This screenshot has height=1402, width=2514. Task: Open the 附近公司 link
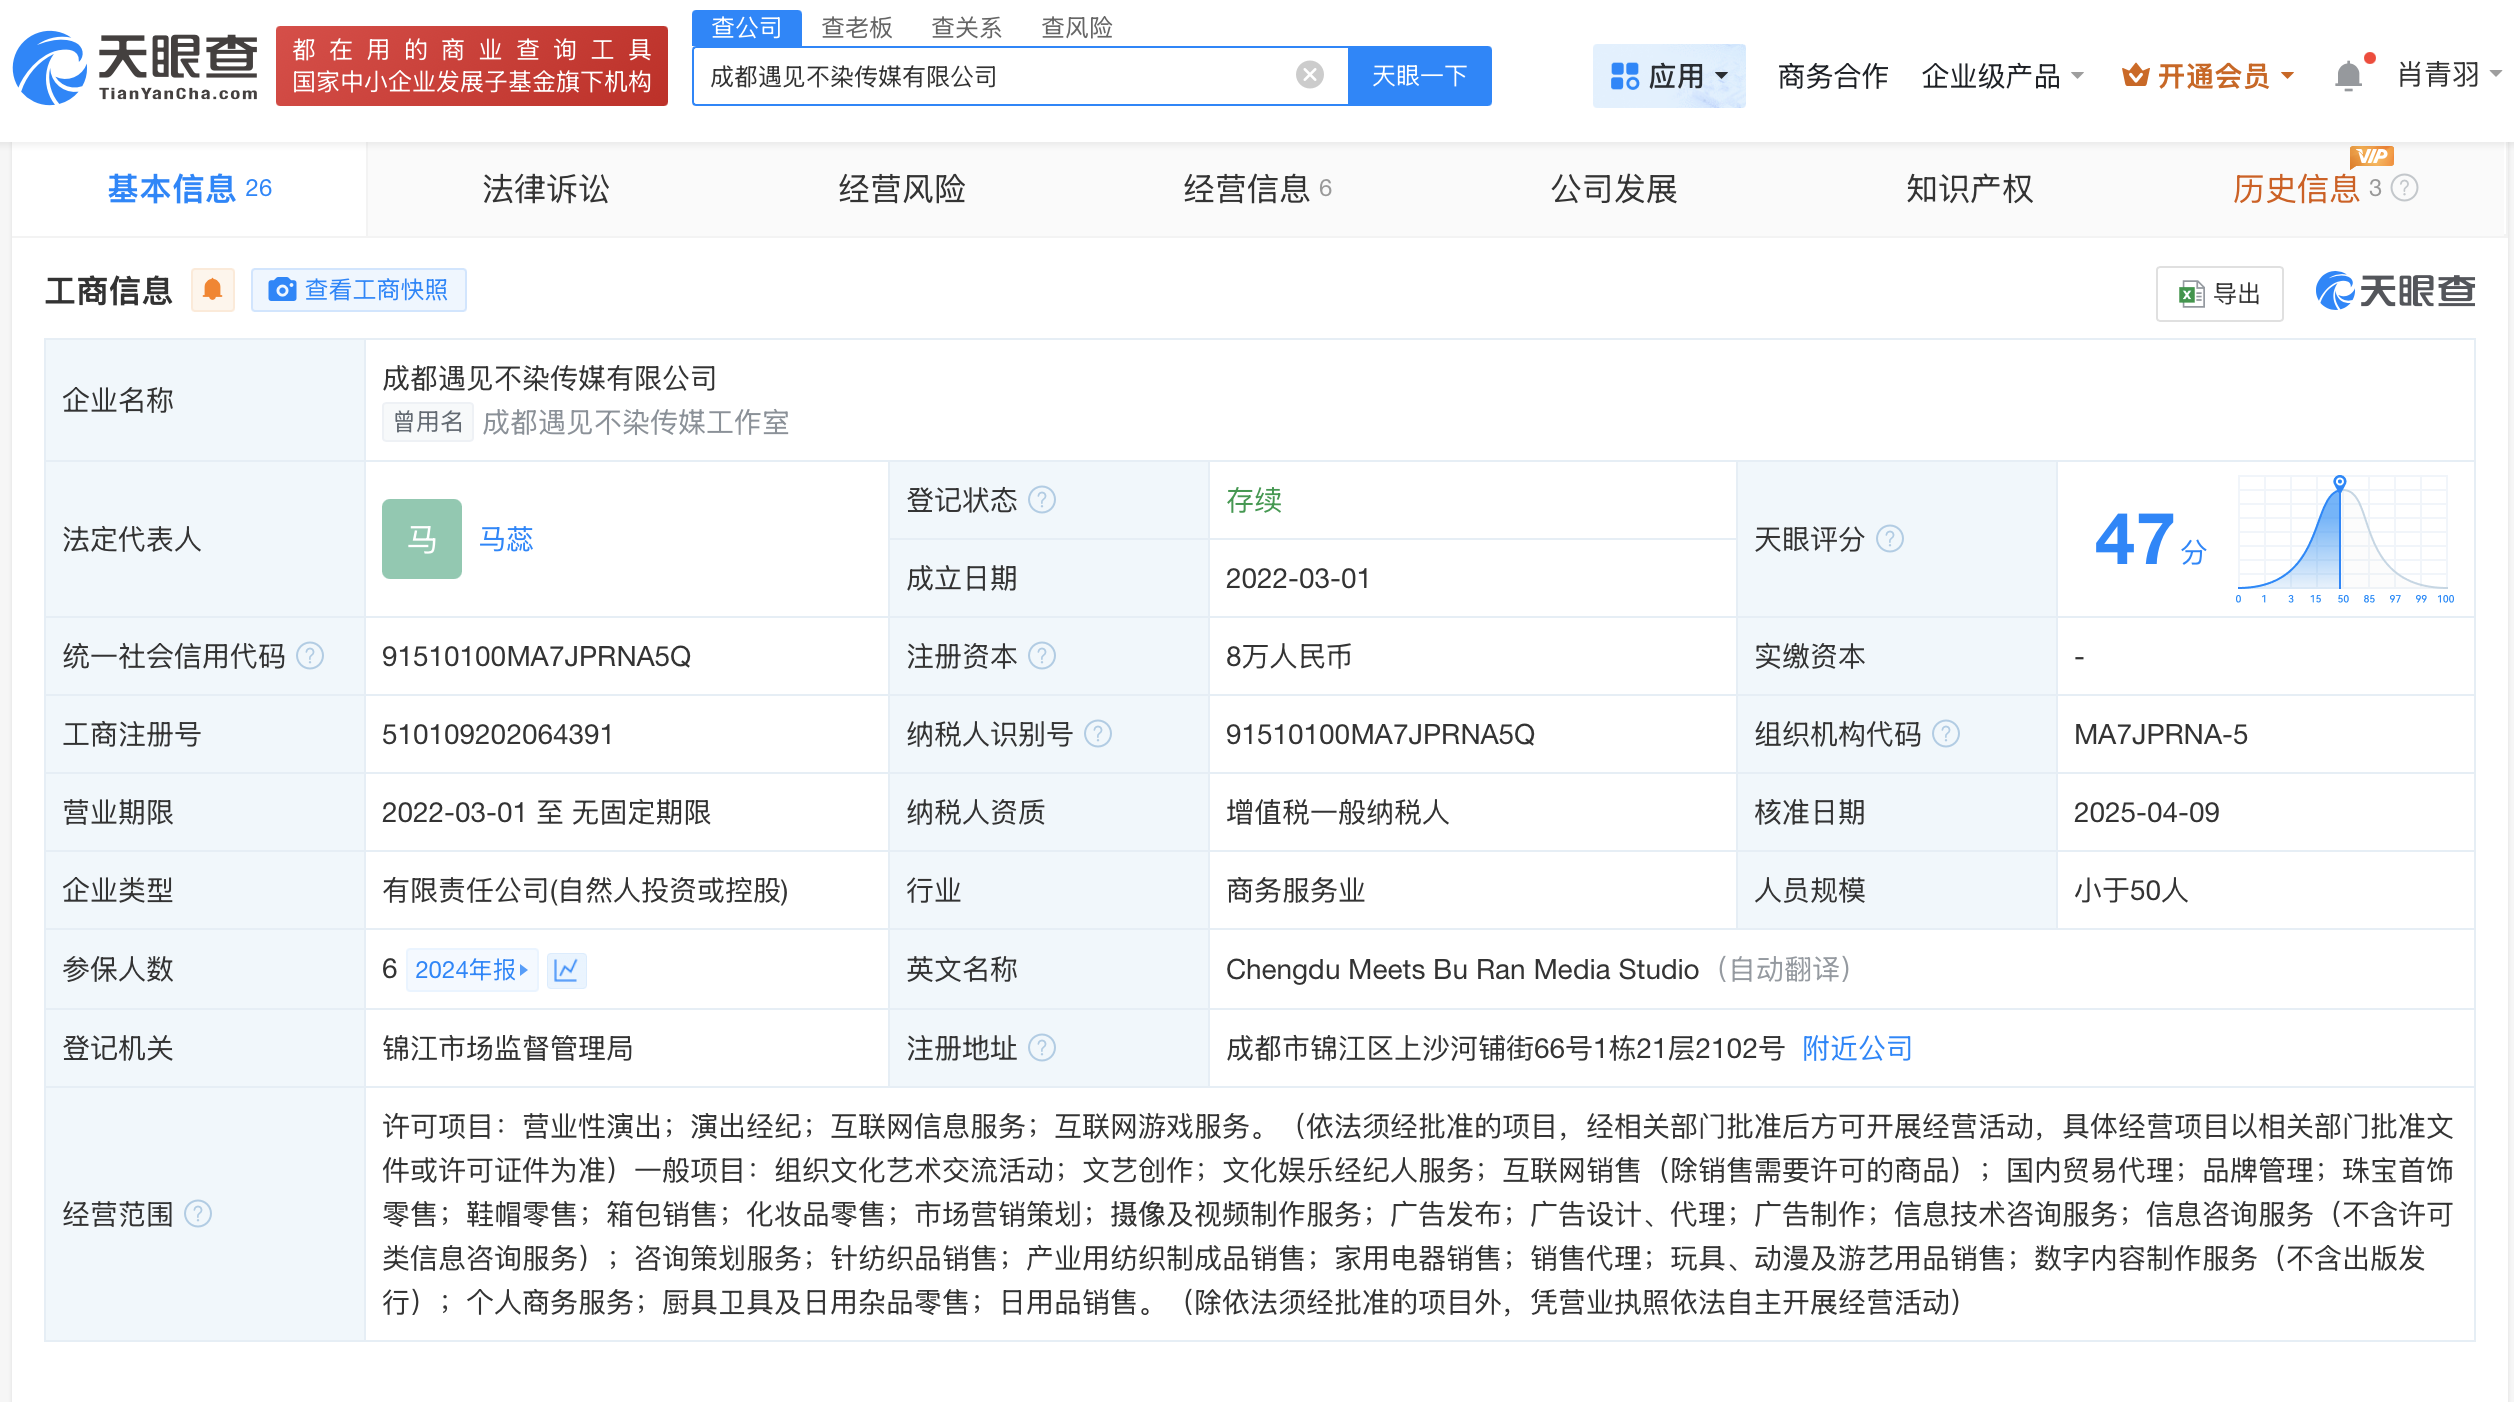1857,1048
